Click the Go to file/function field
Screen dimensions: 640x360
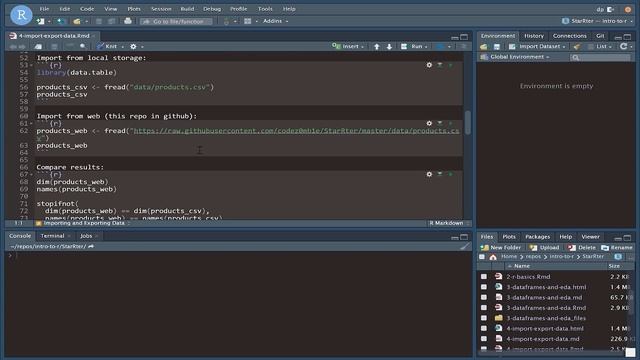click(176, 21)
